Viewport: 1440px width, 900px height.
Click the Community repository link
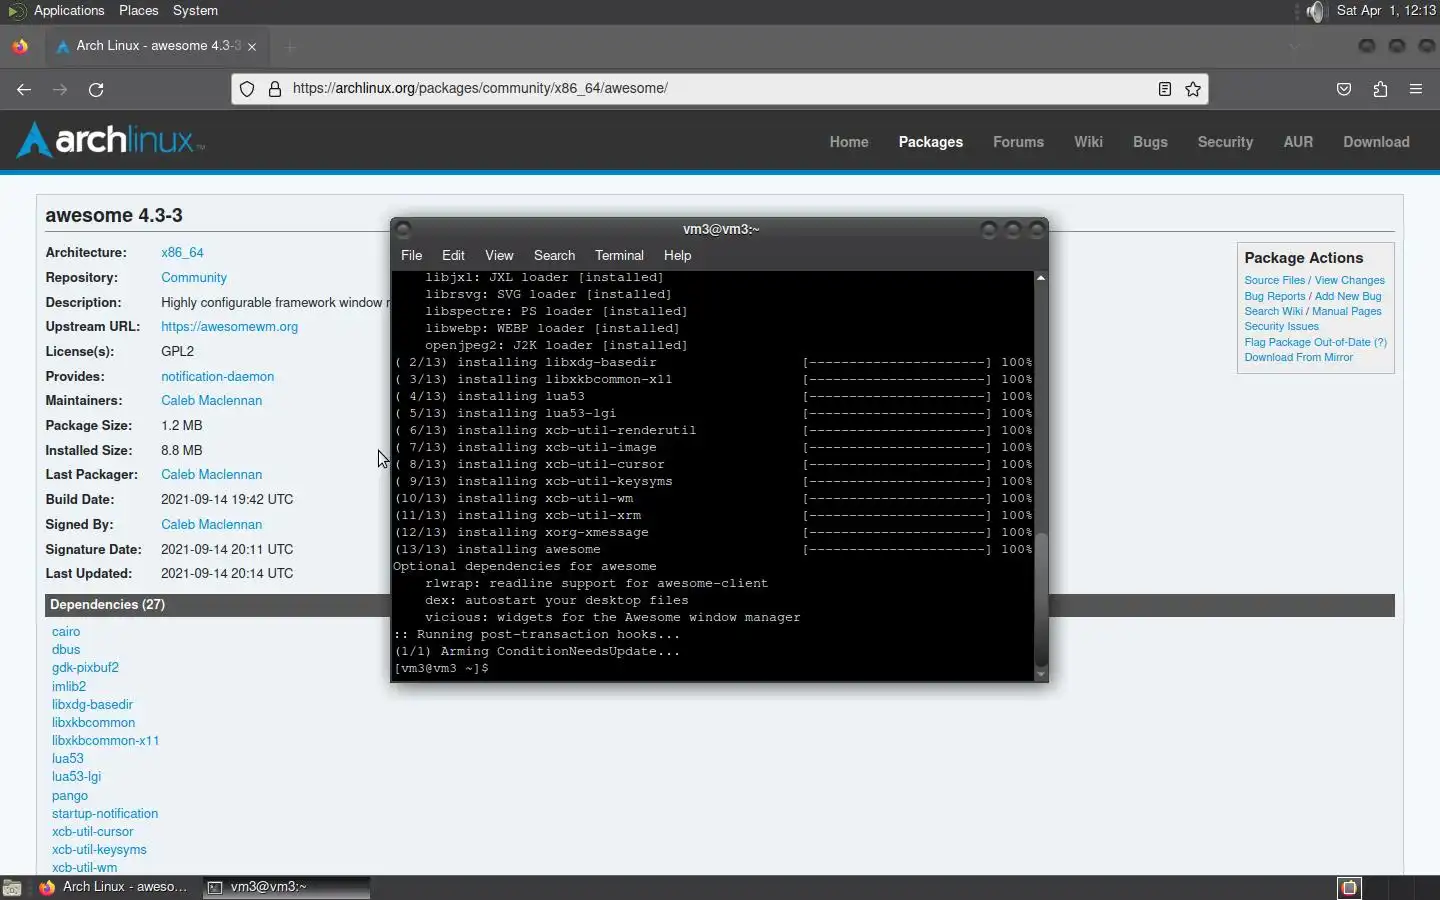[194, 278]
